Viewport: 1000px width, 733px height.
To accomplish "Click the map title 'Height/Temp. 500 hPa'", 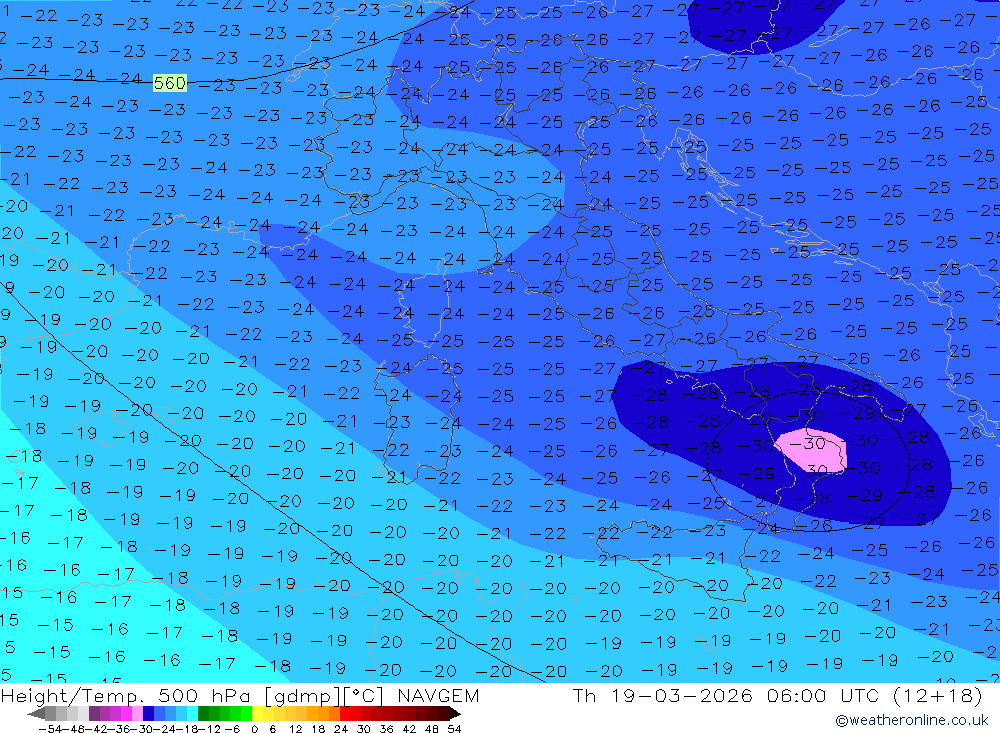I will point(128,695).
